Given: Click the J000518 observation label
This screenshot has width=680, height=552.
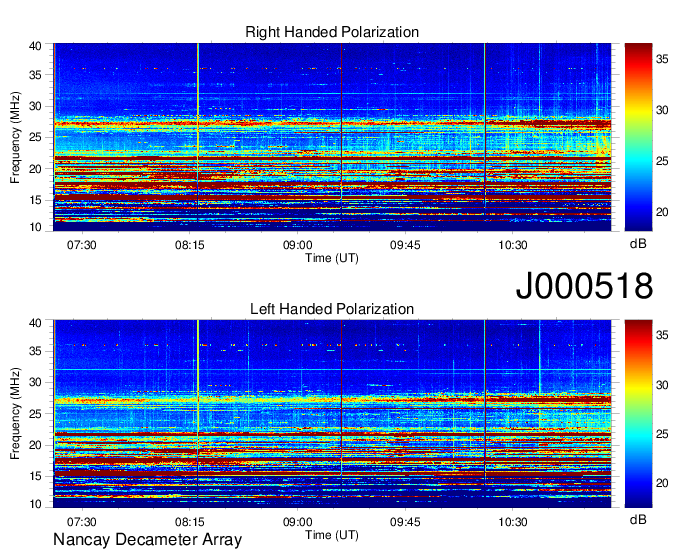Looking at the screenshot, I should (x=584, y=286).
